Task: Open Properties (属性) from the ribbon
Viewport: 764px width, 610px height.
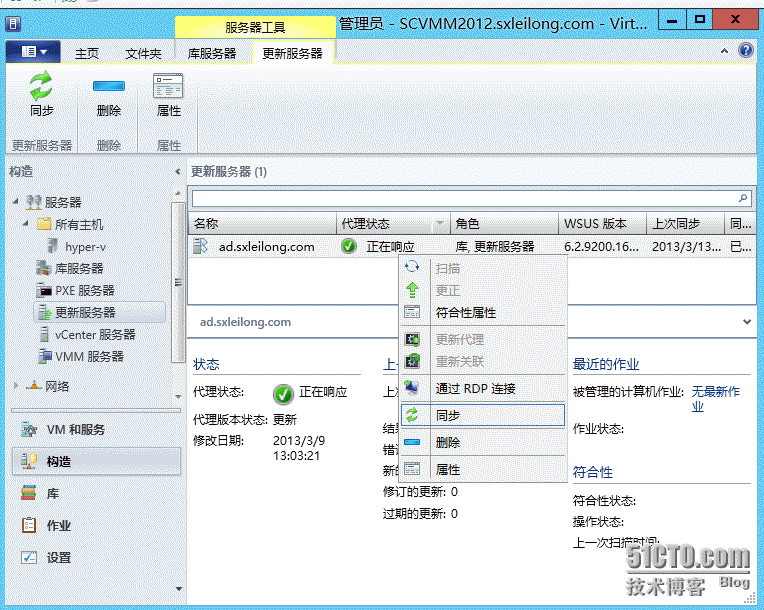Action: [168, 95]
